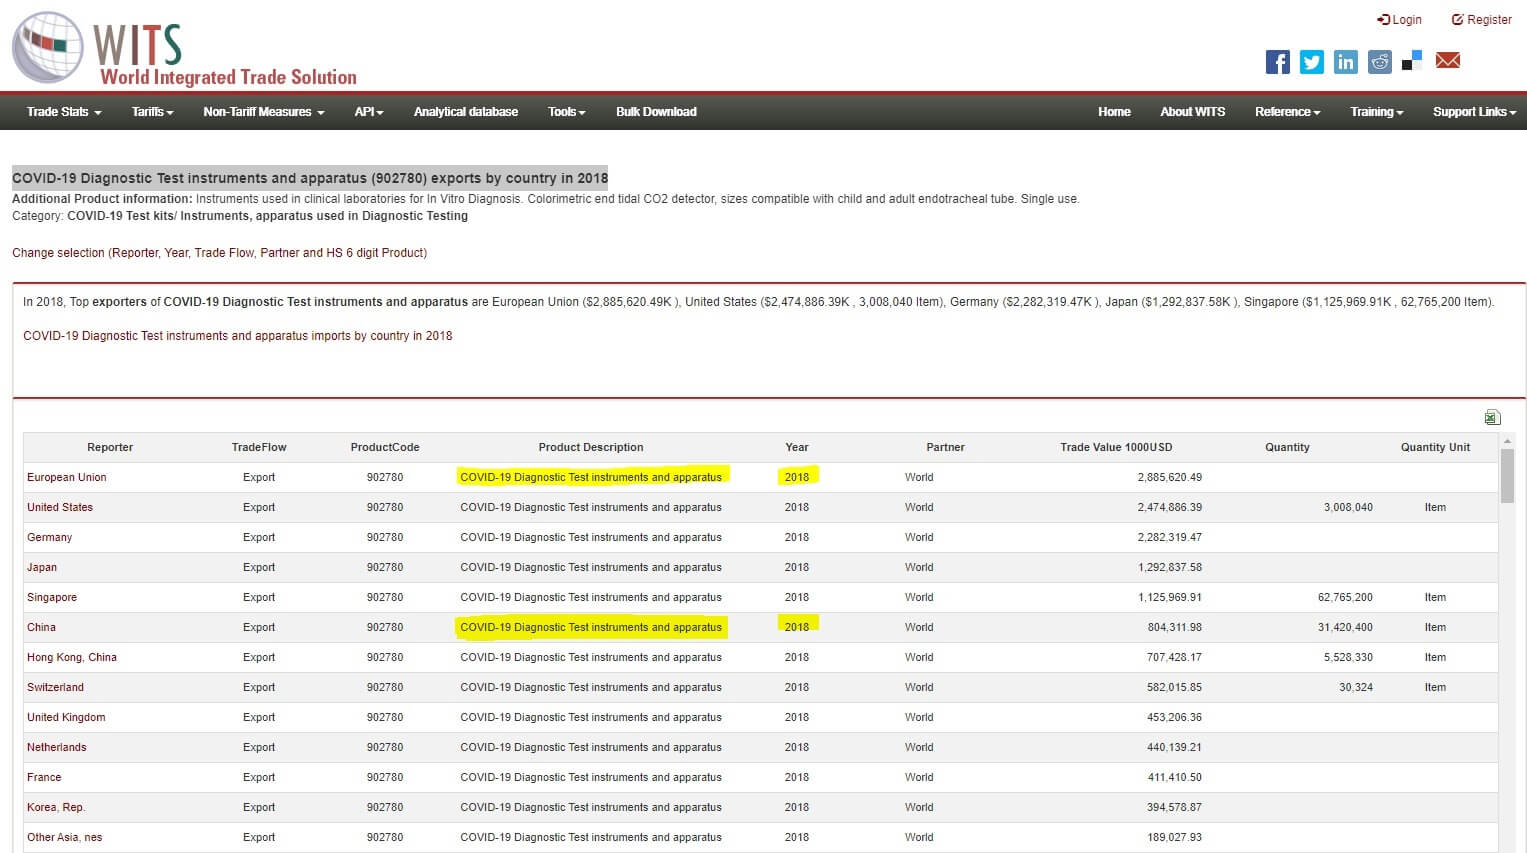Open the Change selection link

[x=219, y=253]
